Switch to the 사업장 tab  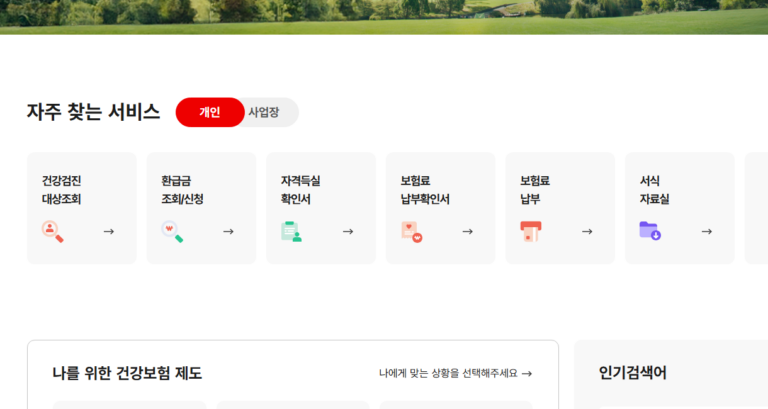tap(264, 112)
